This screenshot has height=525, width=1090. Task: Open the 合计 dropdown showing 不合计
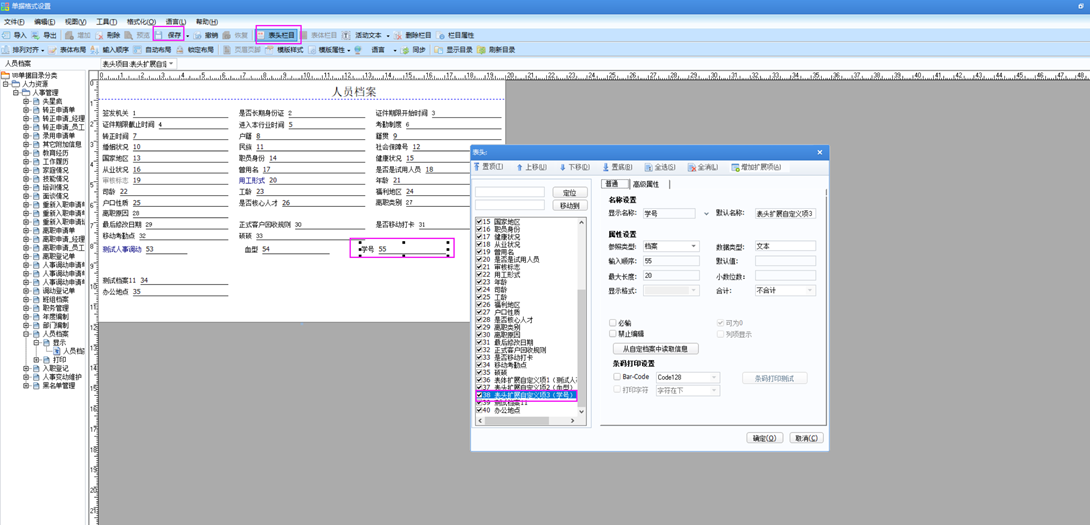coord(811,290)
